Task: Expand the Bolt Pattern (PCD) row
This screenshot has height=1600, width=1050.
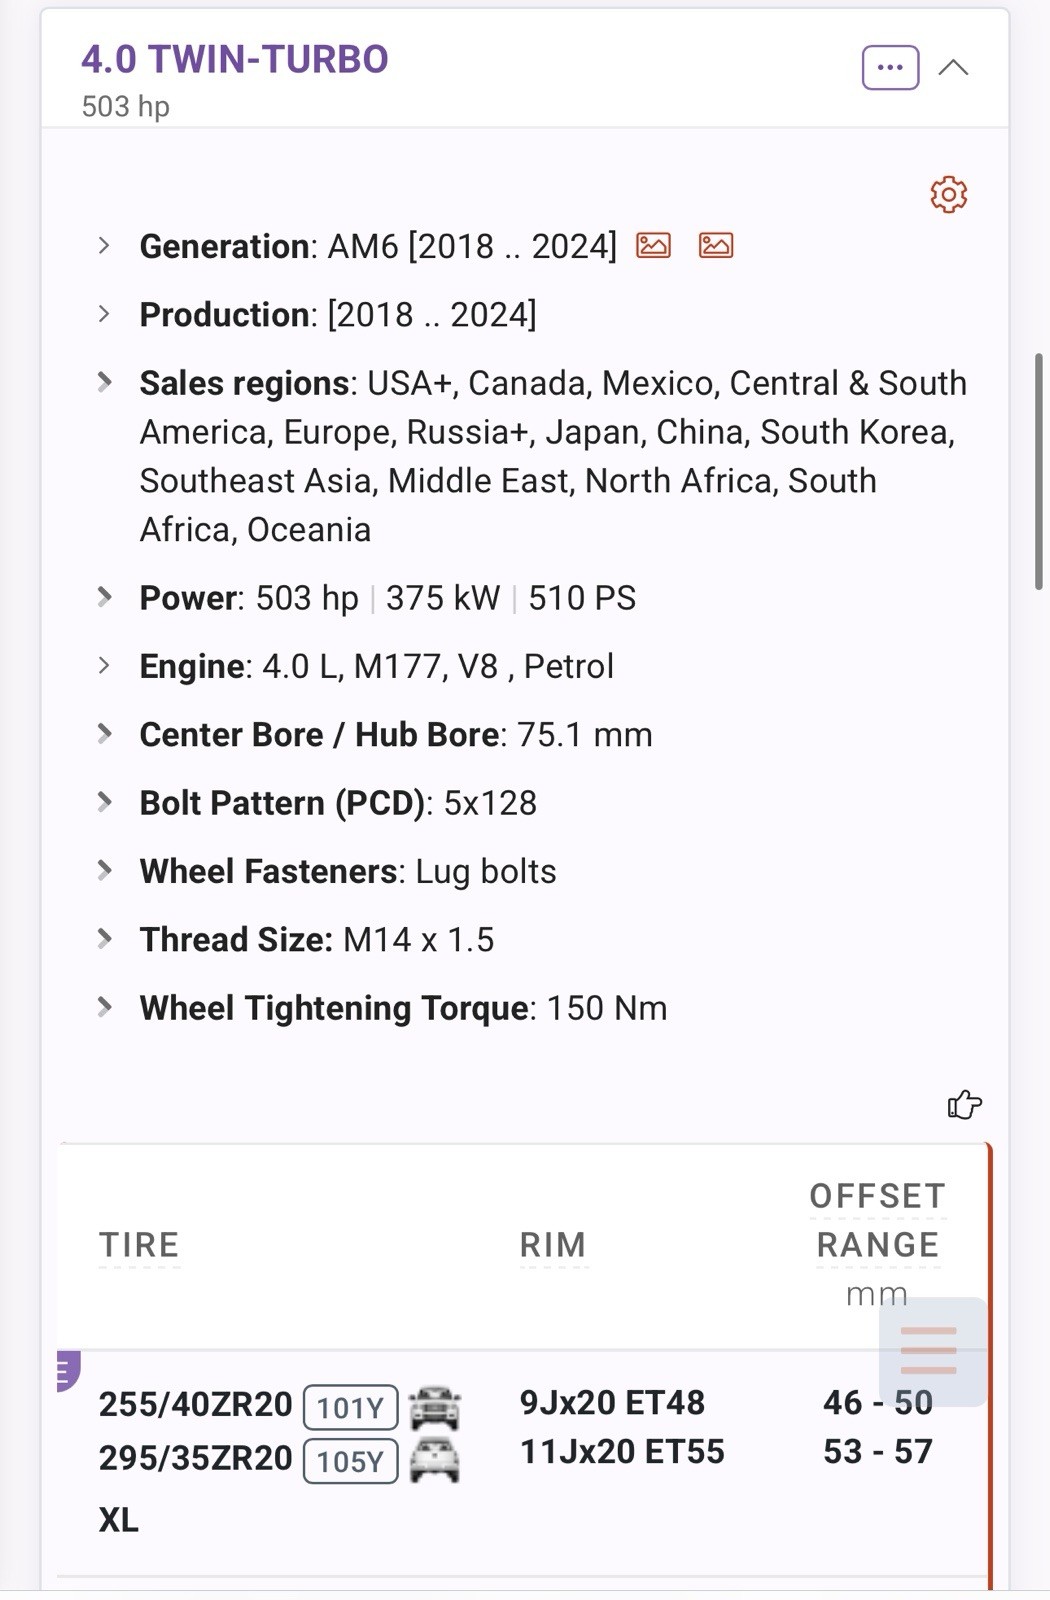Action: pos(104,802)
